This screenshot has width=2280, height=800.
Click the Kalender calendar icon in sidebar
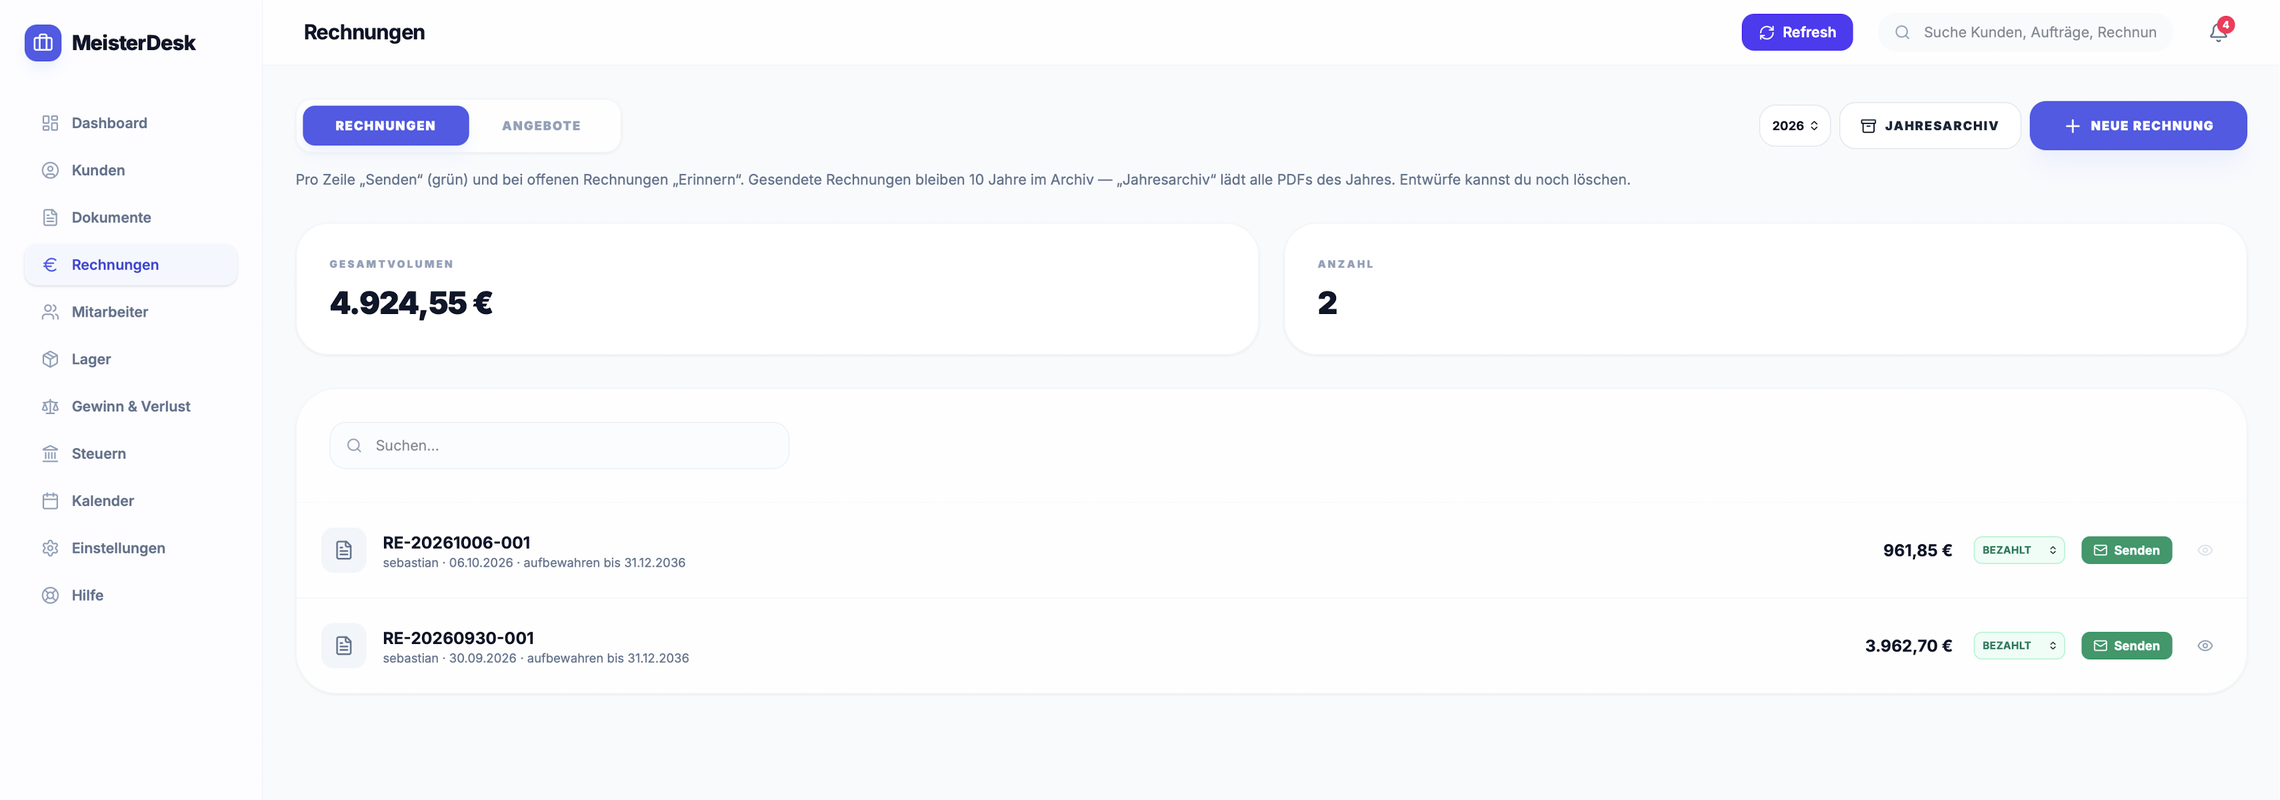(50, 501)
